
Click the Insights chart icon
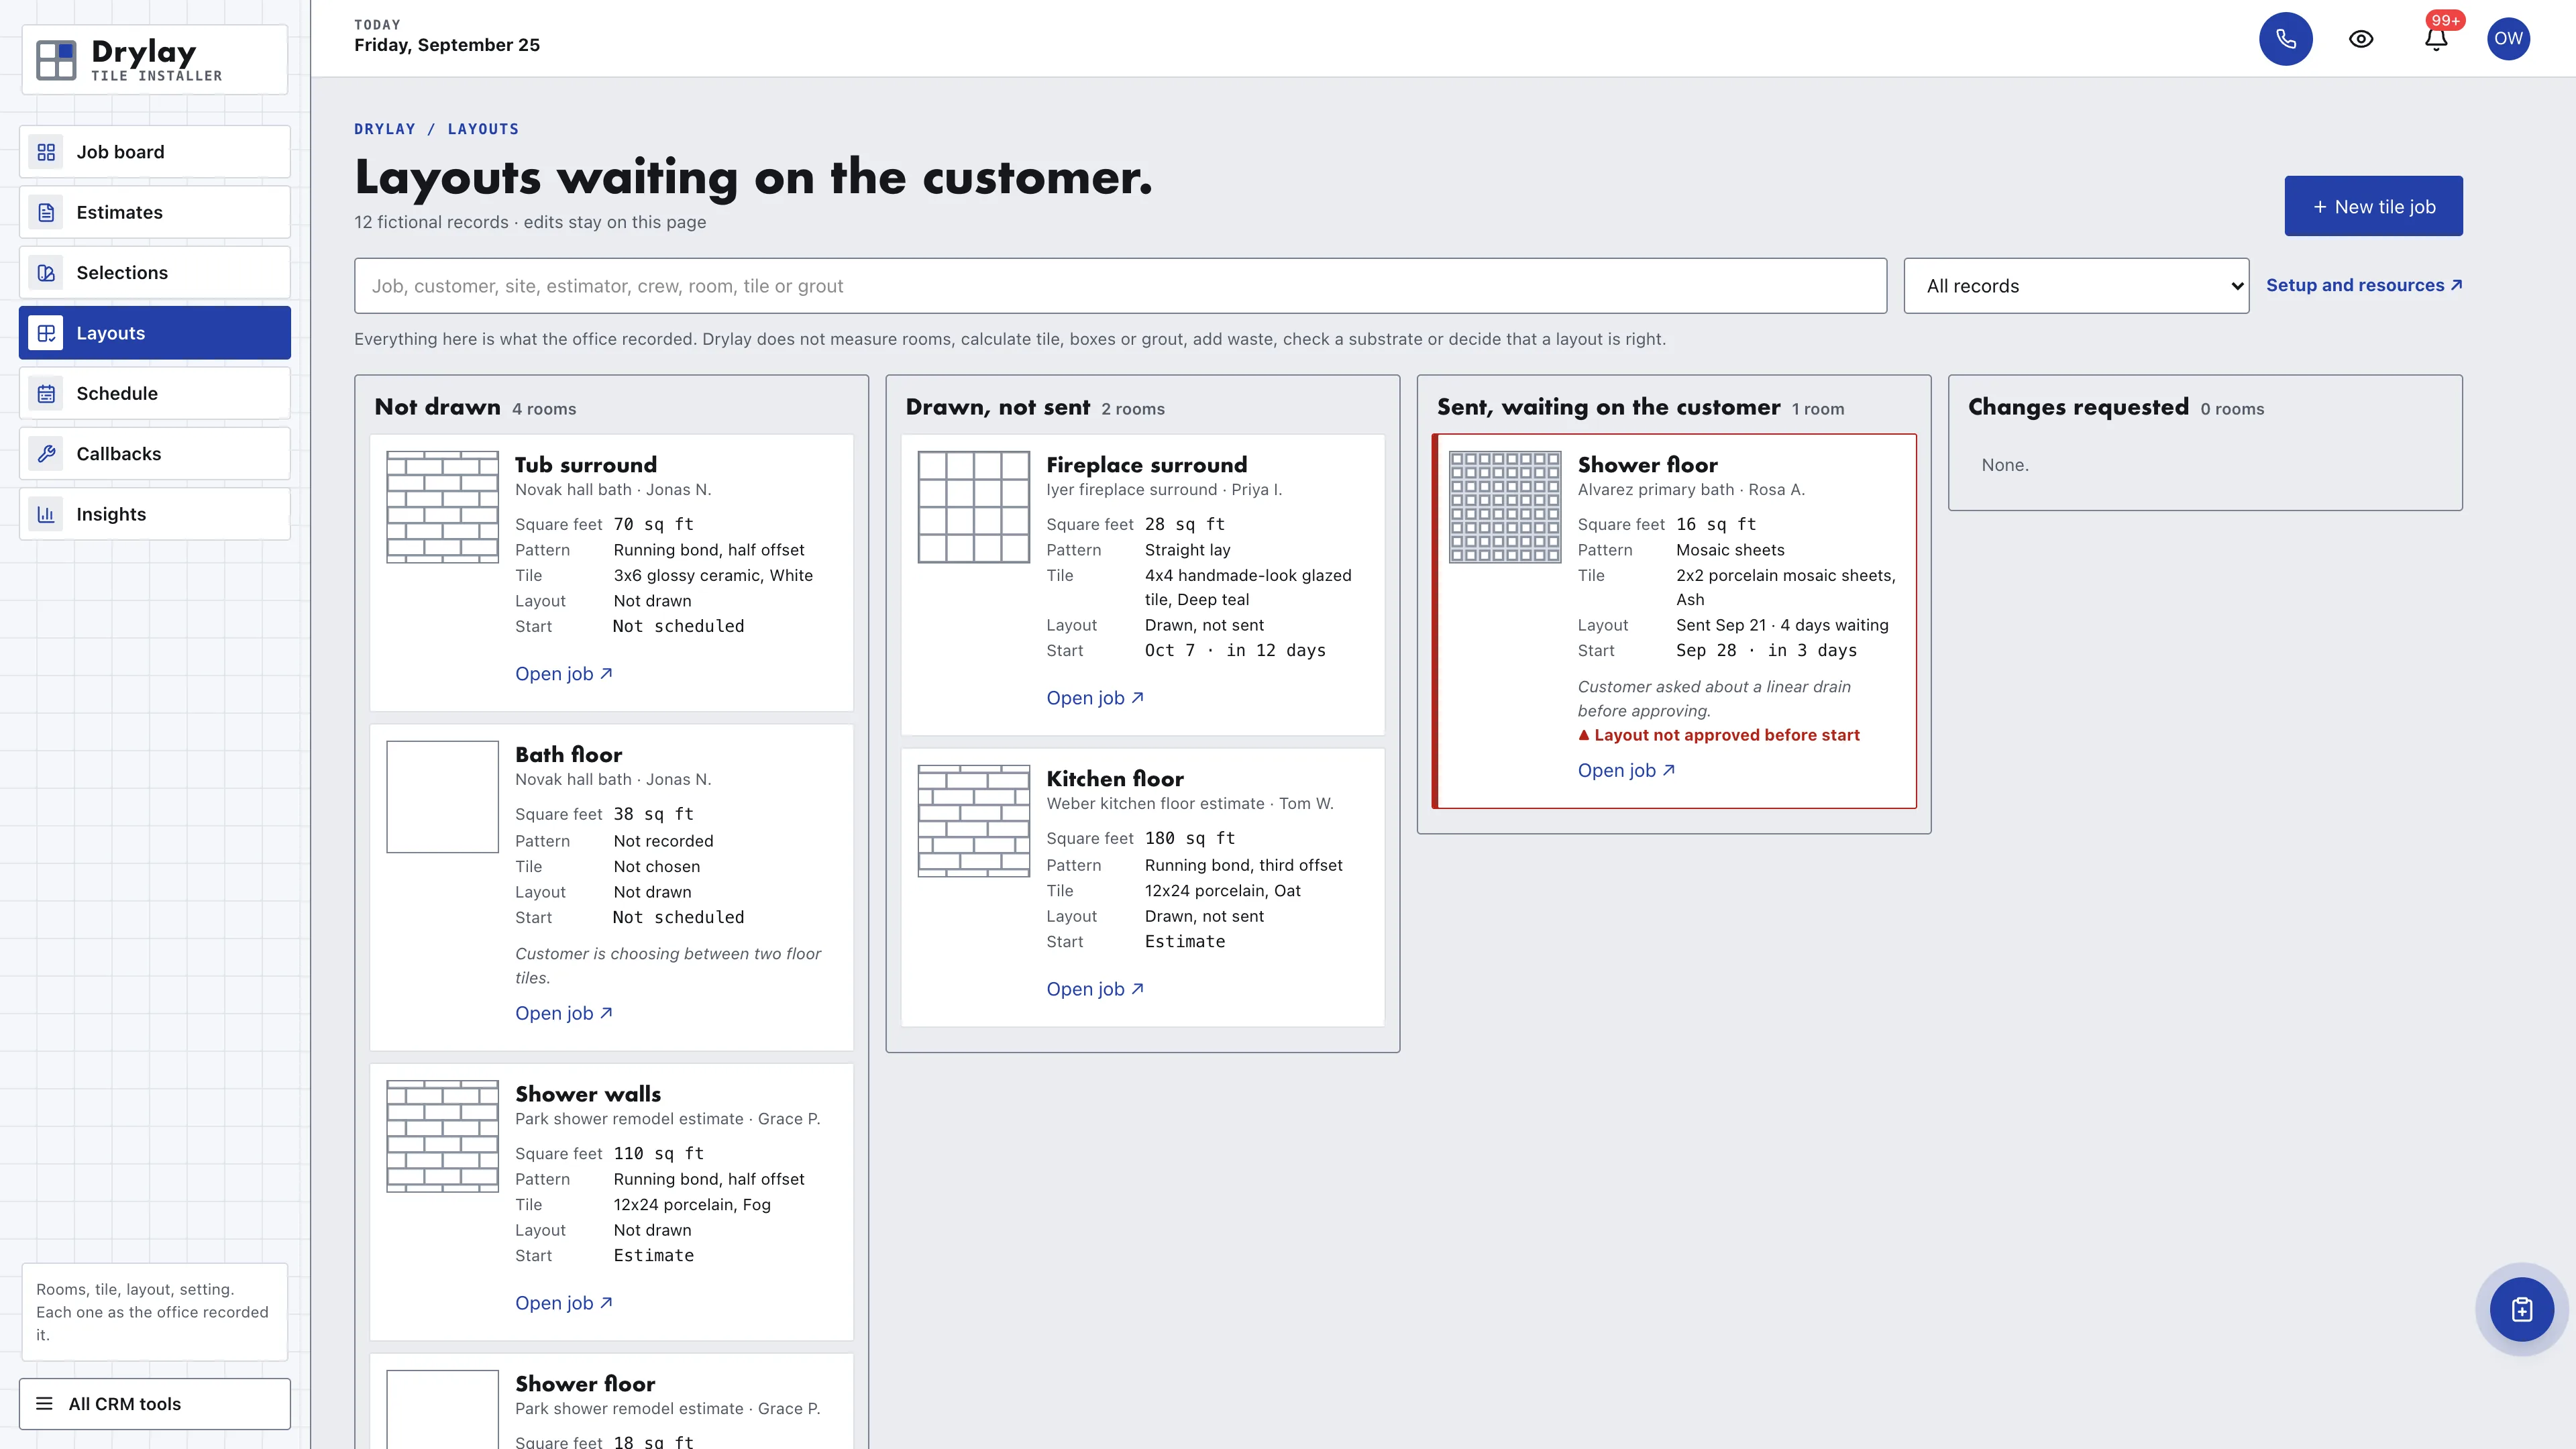pyautogui.click(x=46, y=514)
